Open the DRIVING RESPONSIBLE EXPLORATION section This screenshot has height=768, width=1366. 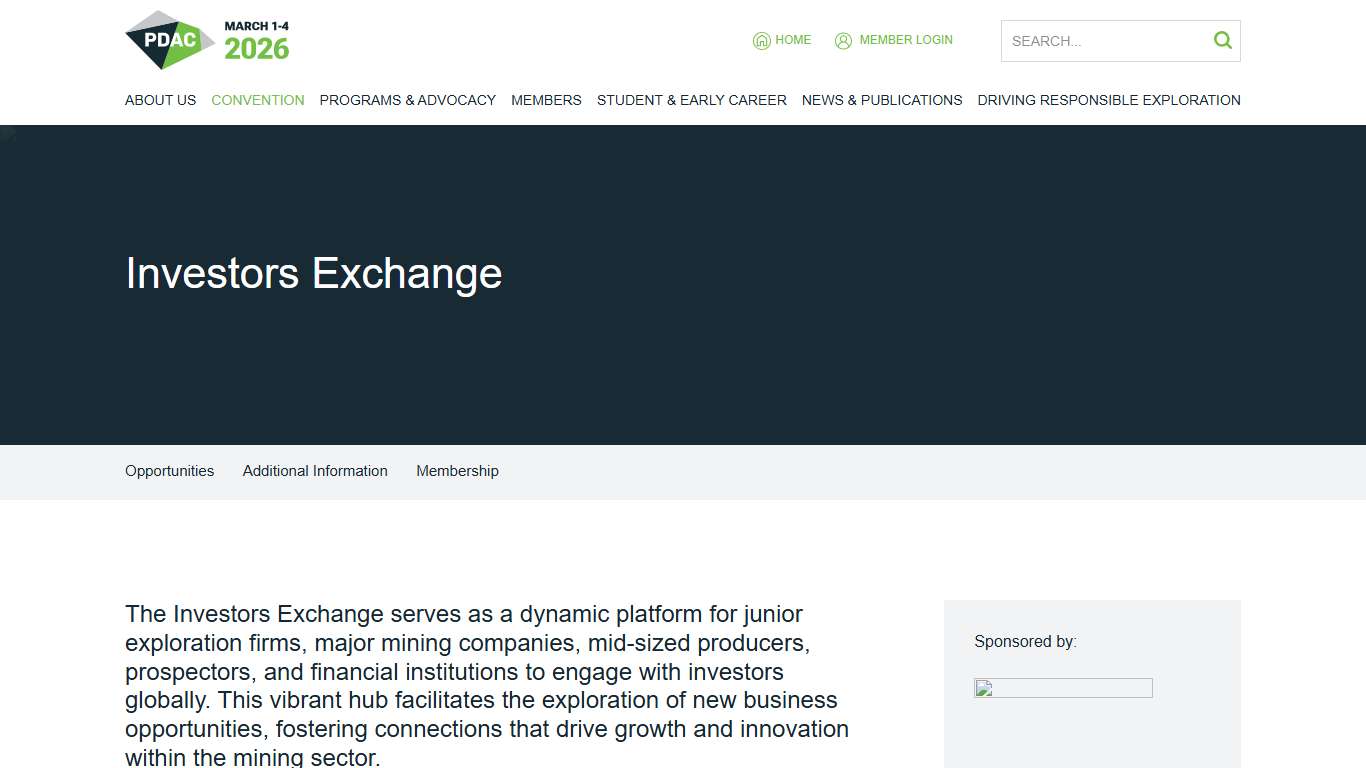[x=1108, y=100]
